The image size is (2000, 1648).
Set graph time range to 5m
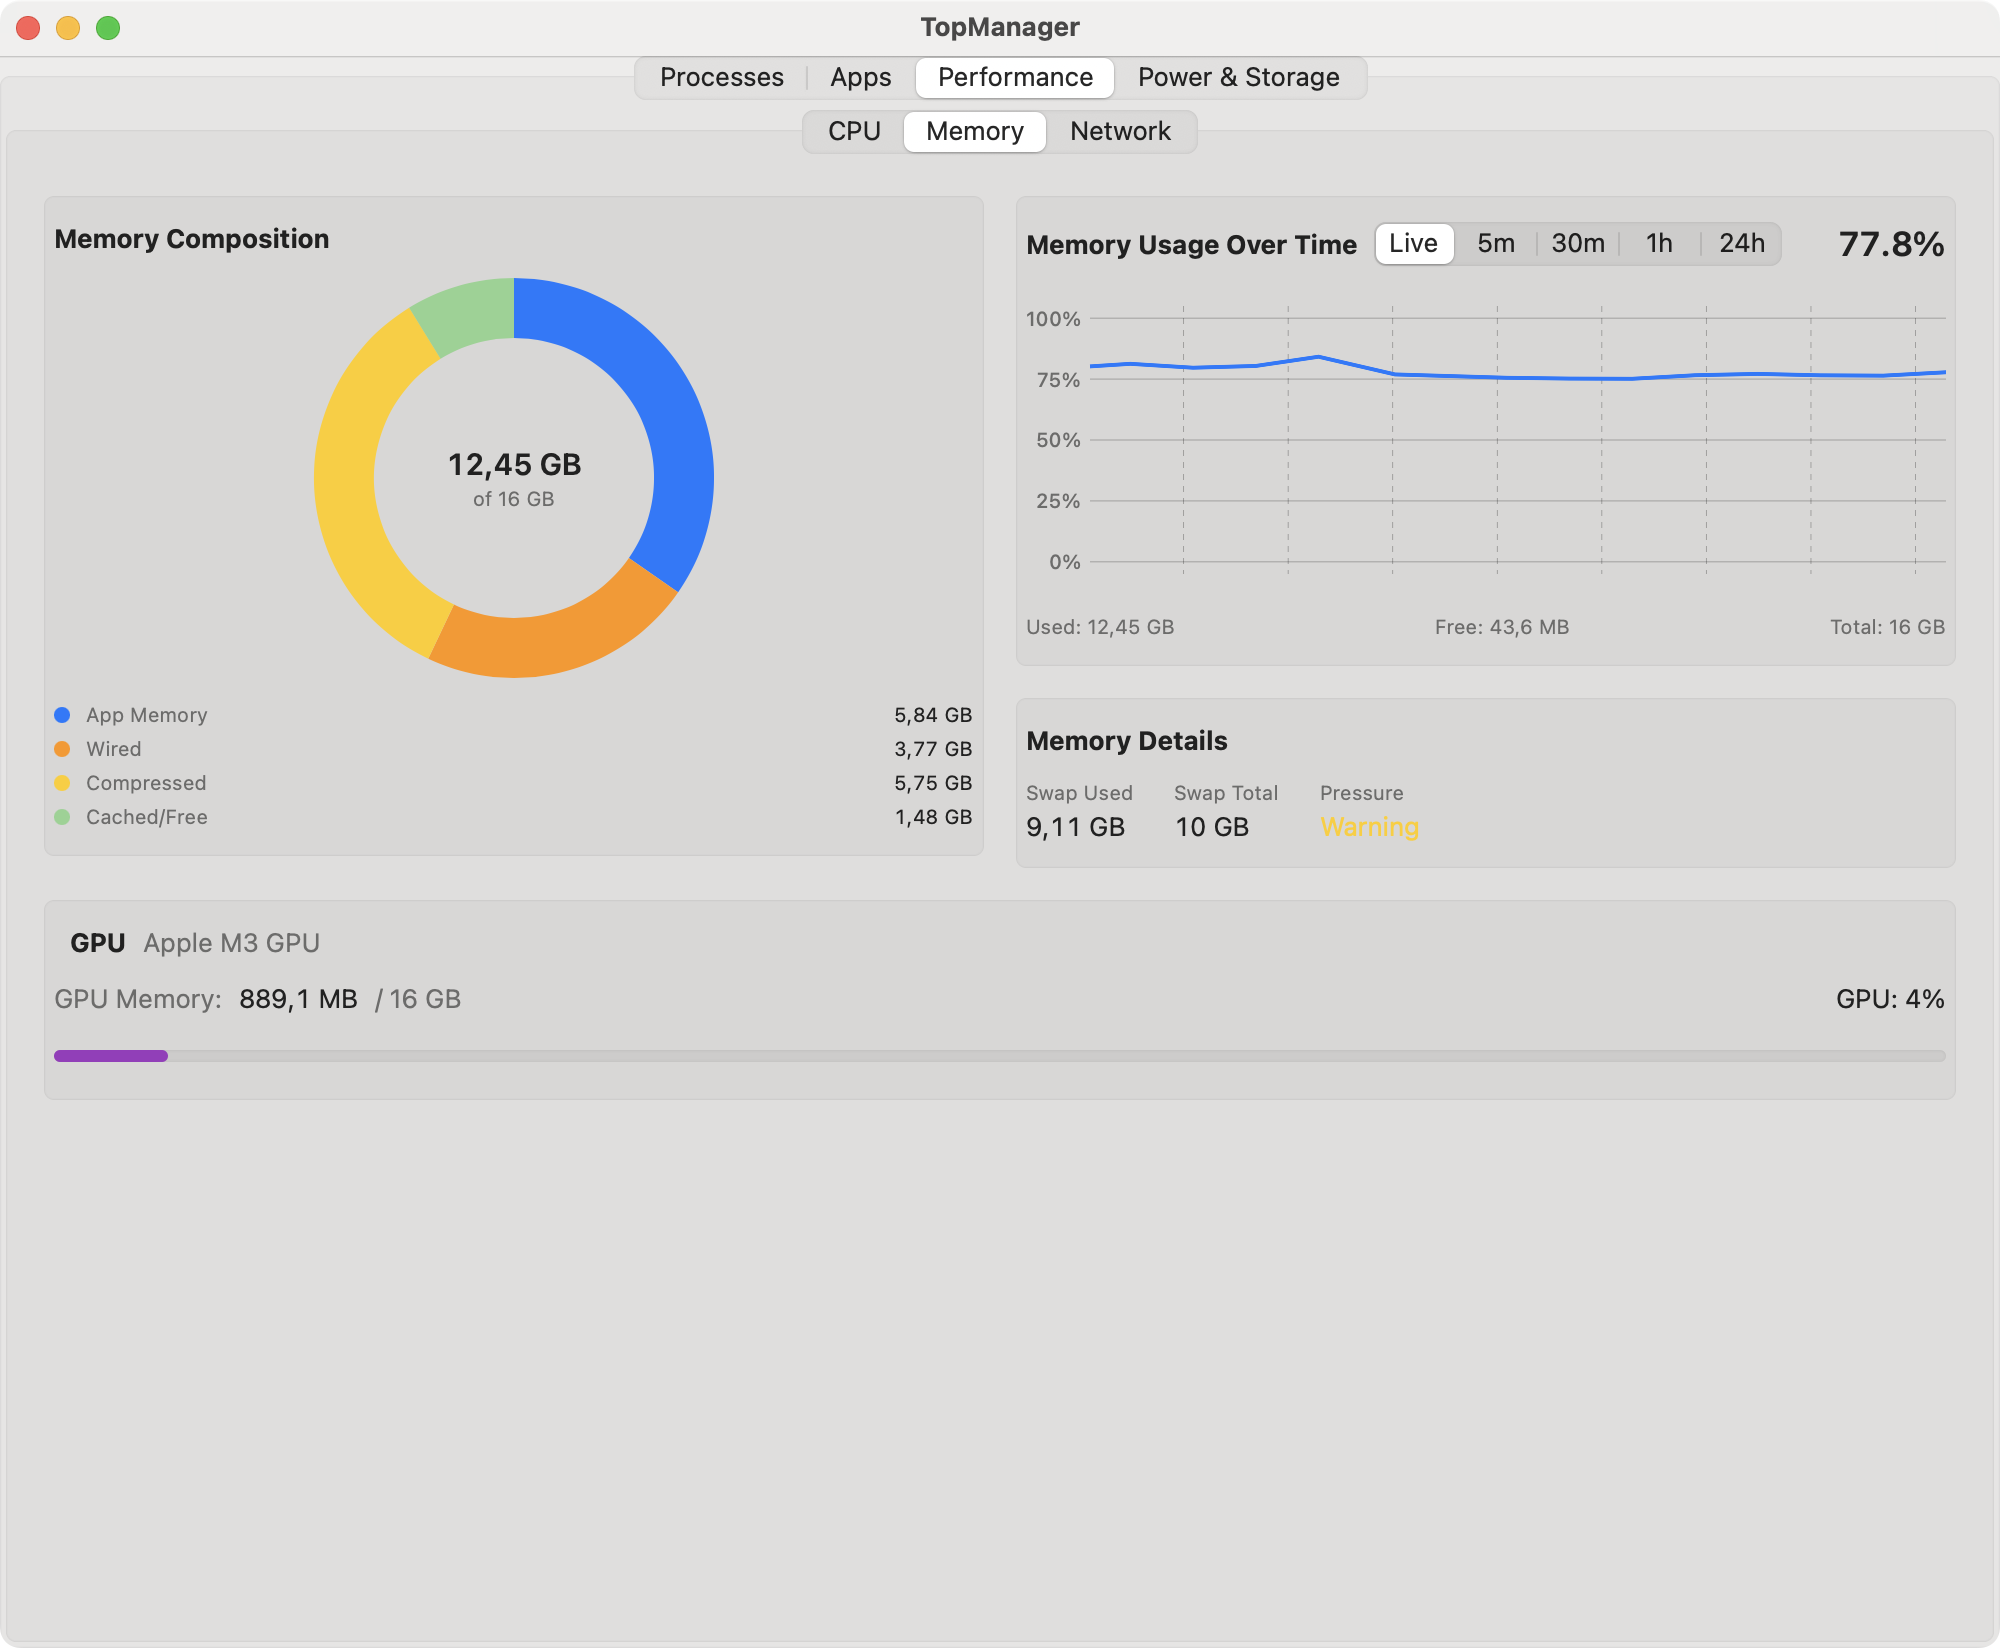[x=1496, y=243]
